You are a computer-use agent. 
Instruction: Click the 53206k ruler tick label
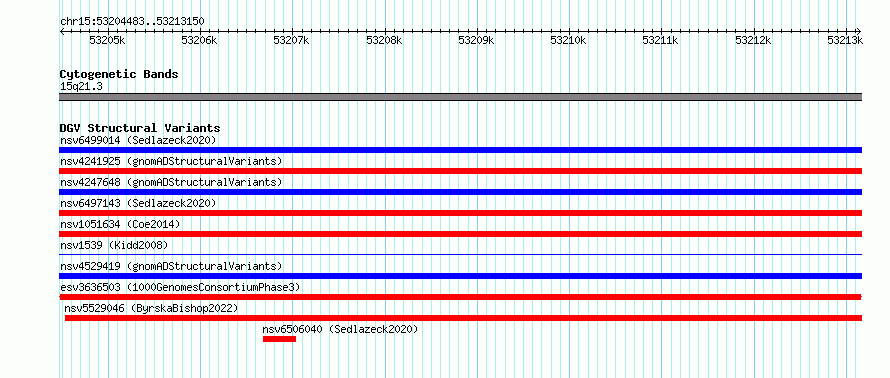point(199,40)
